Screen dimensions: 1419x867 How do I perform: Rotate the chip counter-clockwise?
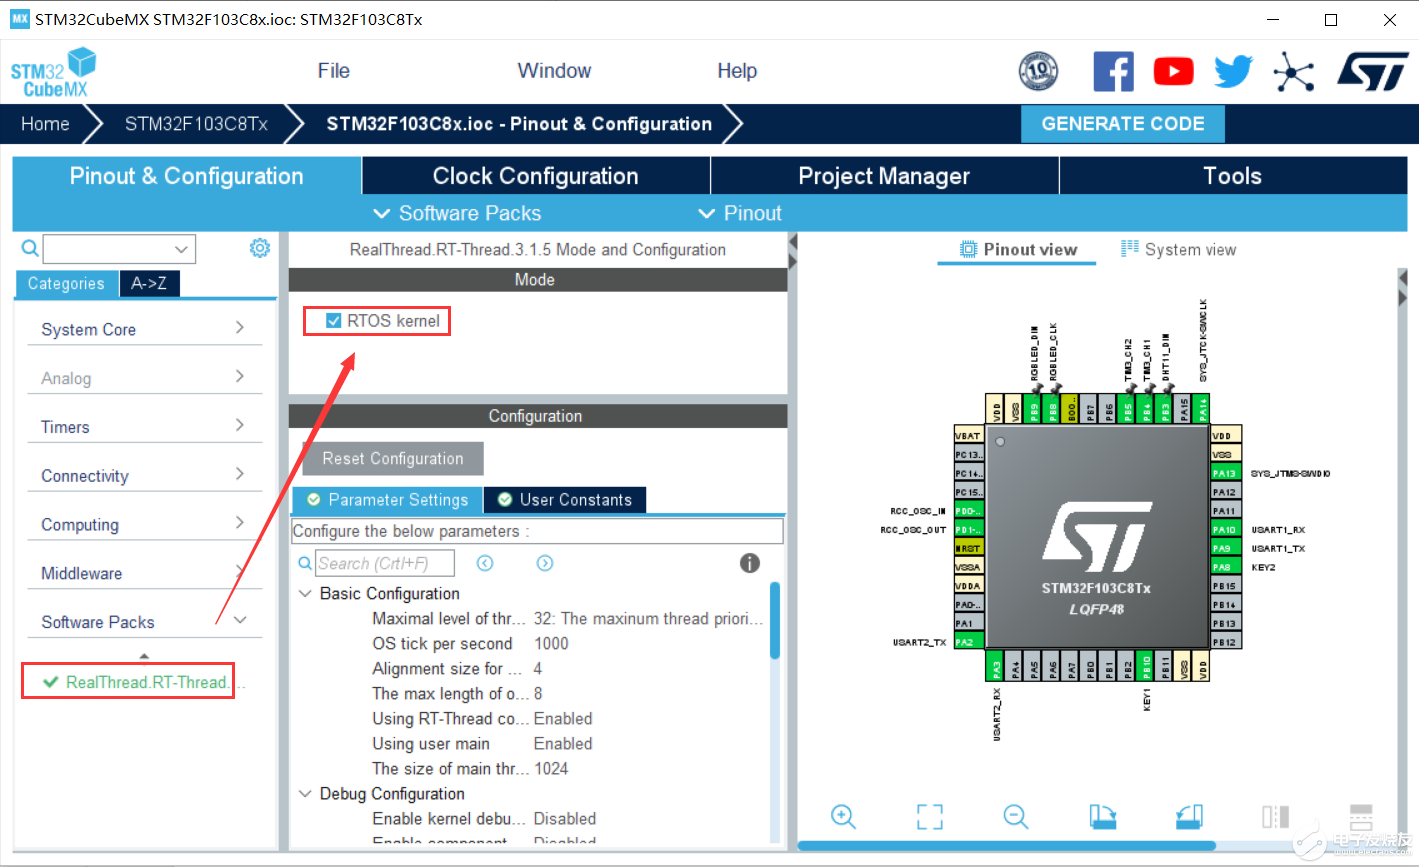point(1189,817)
